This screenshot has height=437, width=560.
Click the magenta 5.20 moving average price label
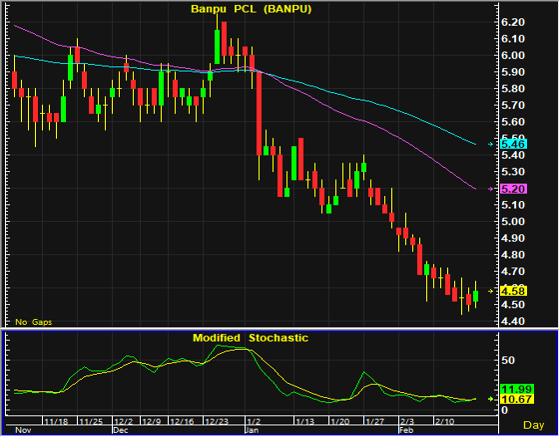513,189
